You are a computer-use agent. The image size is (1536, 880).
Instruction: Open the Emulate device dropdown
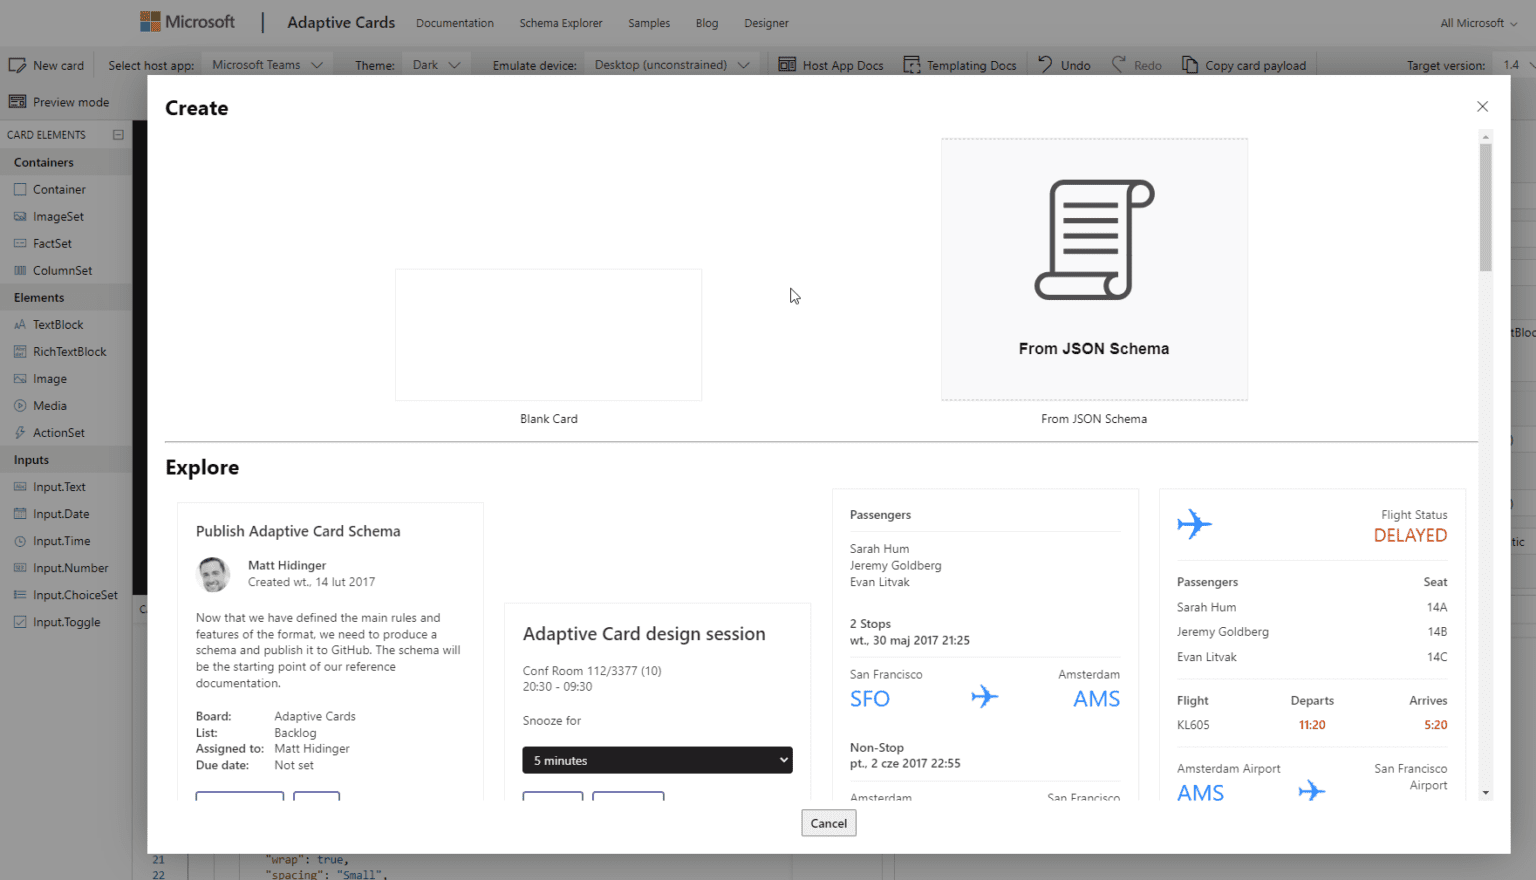click(x=672, y=64)
